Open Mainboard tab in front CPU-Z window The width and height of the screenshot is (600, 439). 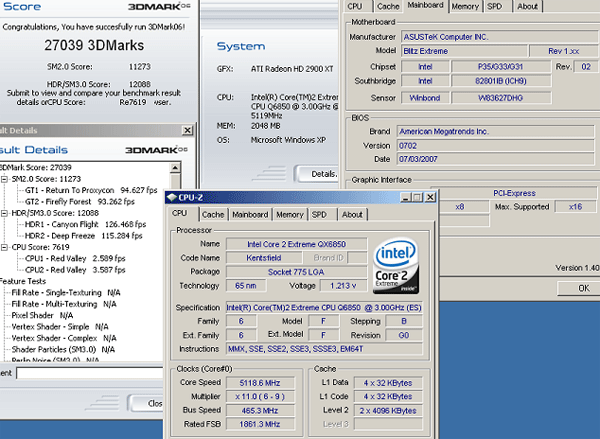click(250, 215)
